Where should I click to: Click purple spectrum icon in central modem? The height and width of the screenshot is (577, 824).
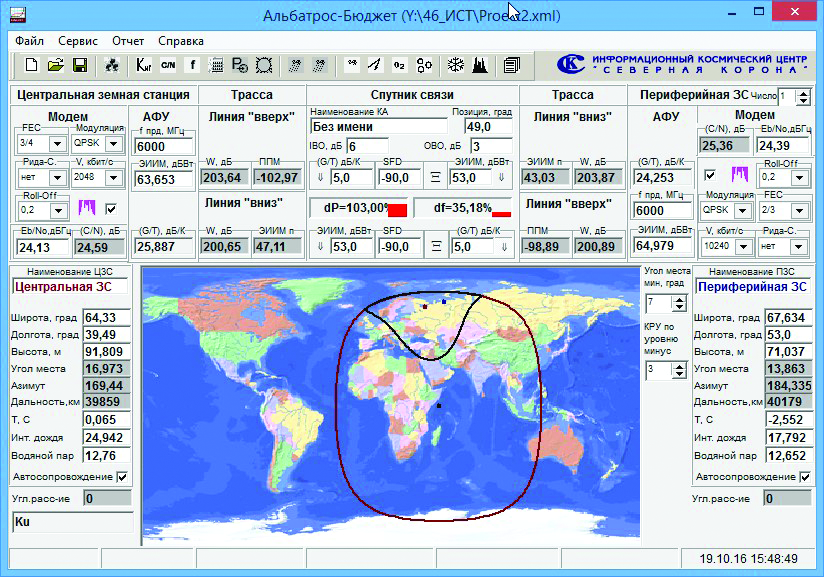point(87,208)
